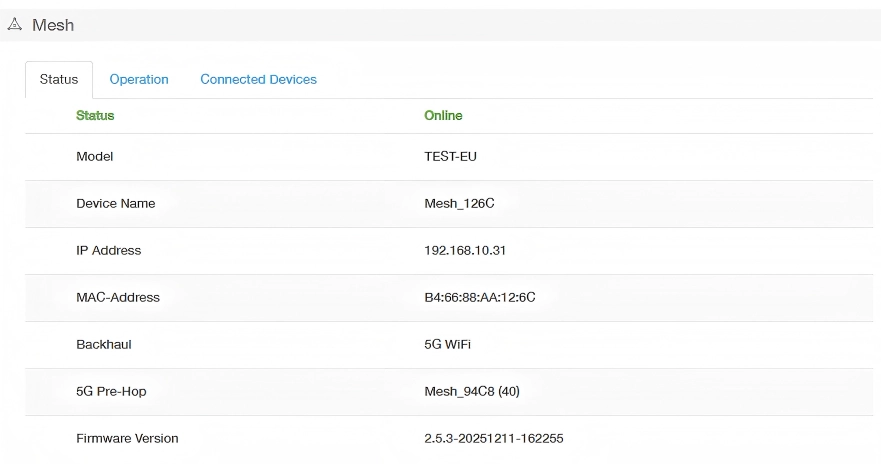Click the Mesh header title text
This screenshot has height=464, width=881.
pos(53,25)
